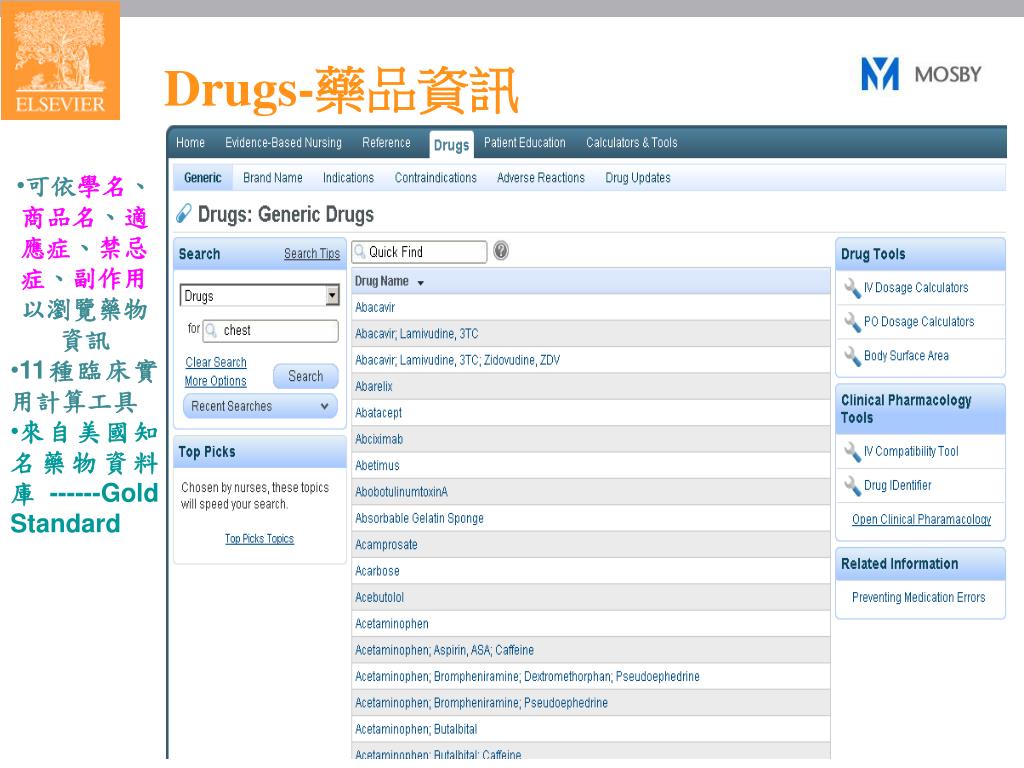Open the Acetaminophen; Butalbital entry

[x=416, y=729]
